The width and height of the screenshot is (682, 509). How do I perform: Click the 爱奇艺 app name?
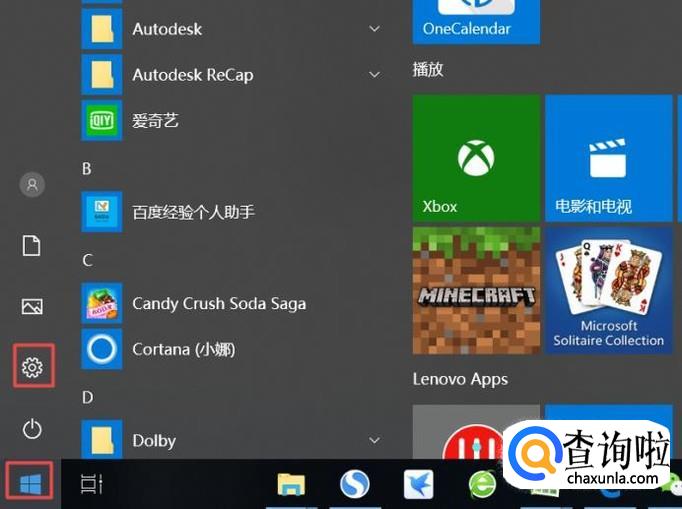click(155, 121)
